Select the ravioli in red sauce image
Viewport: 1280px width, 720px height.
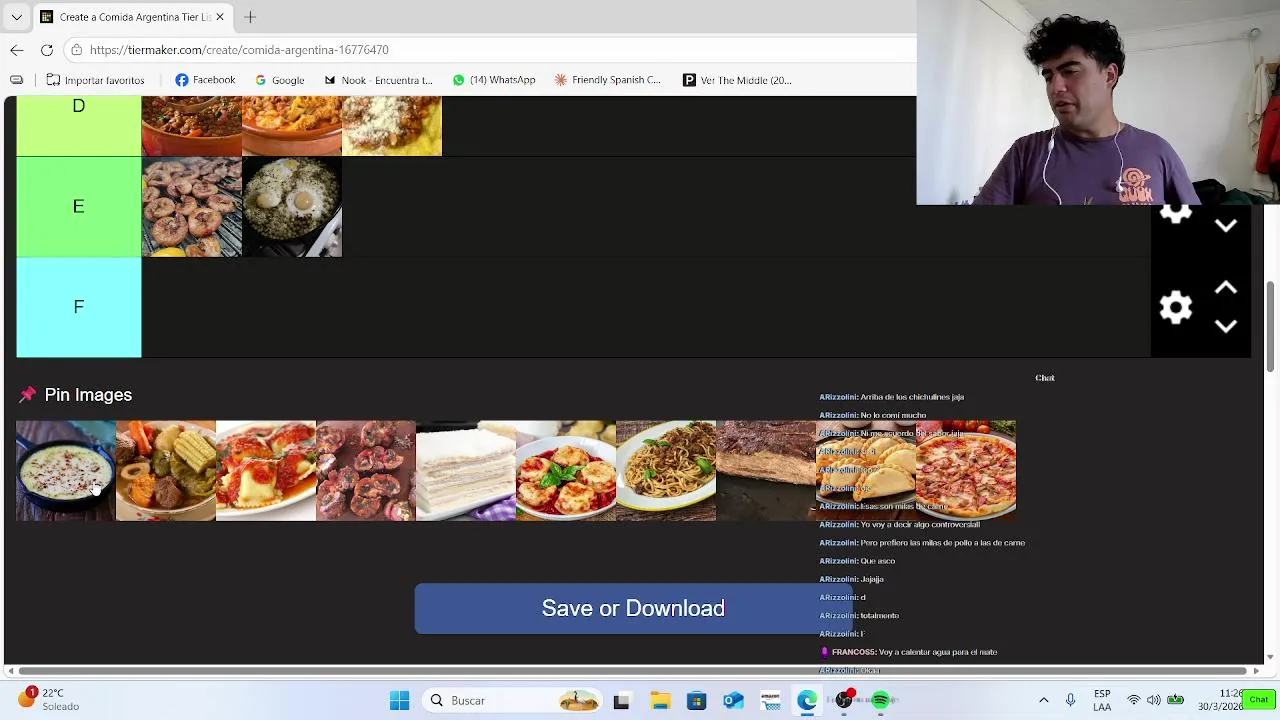click(x=266, y=471)
